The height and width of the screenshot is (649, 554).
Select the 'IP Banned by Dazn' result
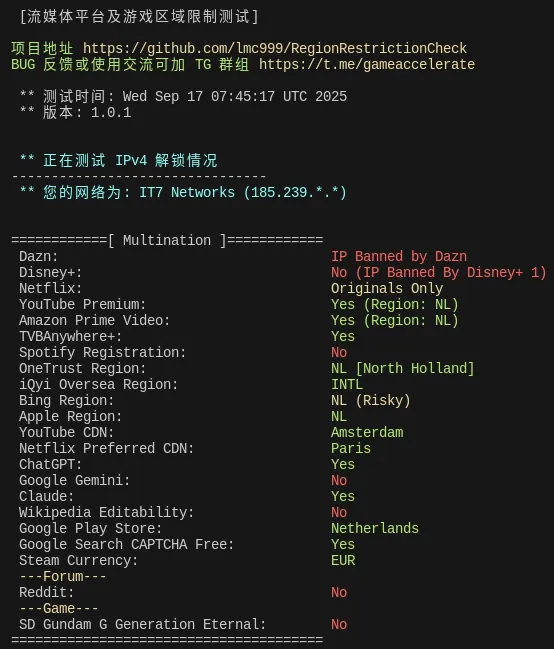[x=399, y=256]
